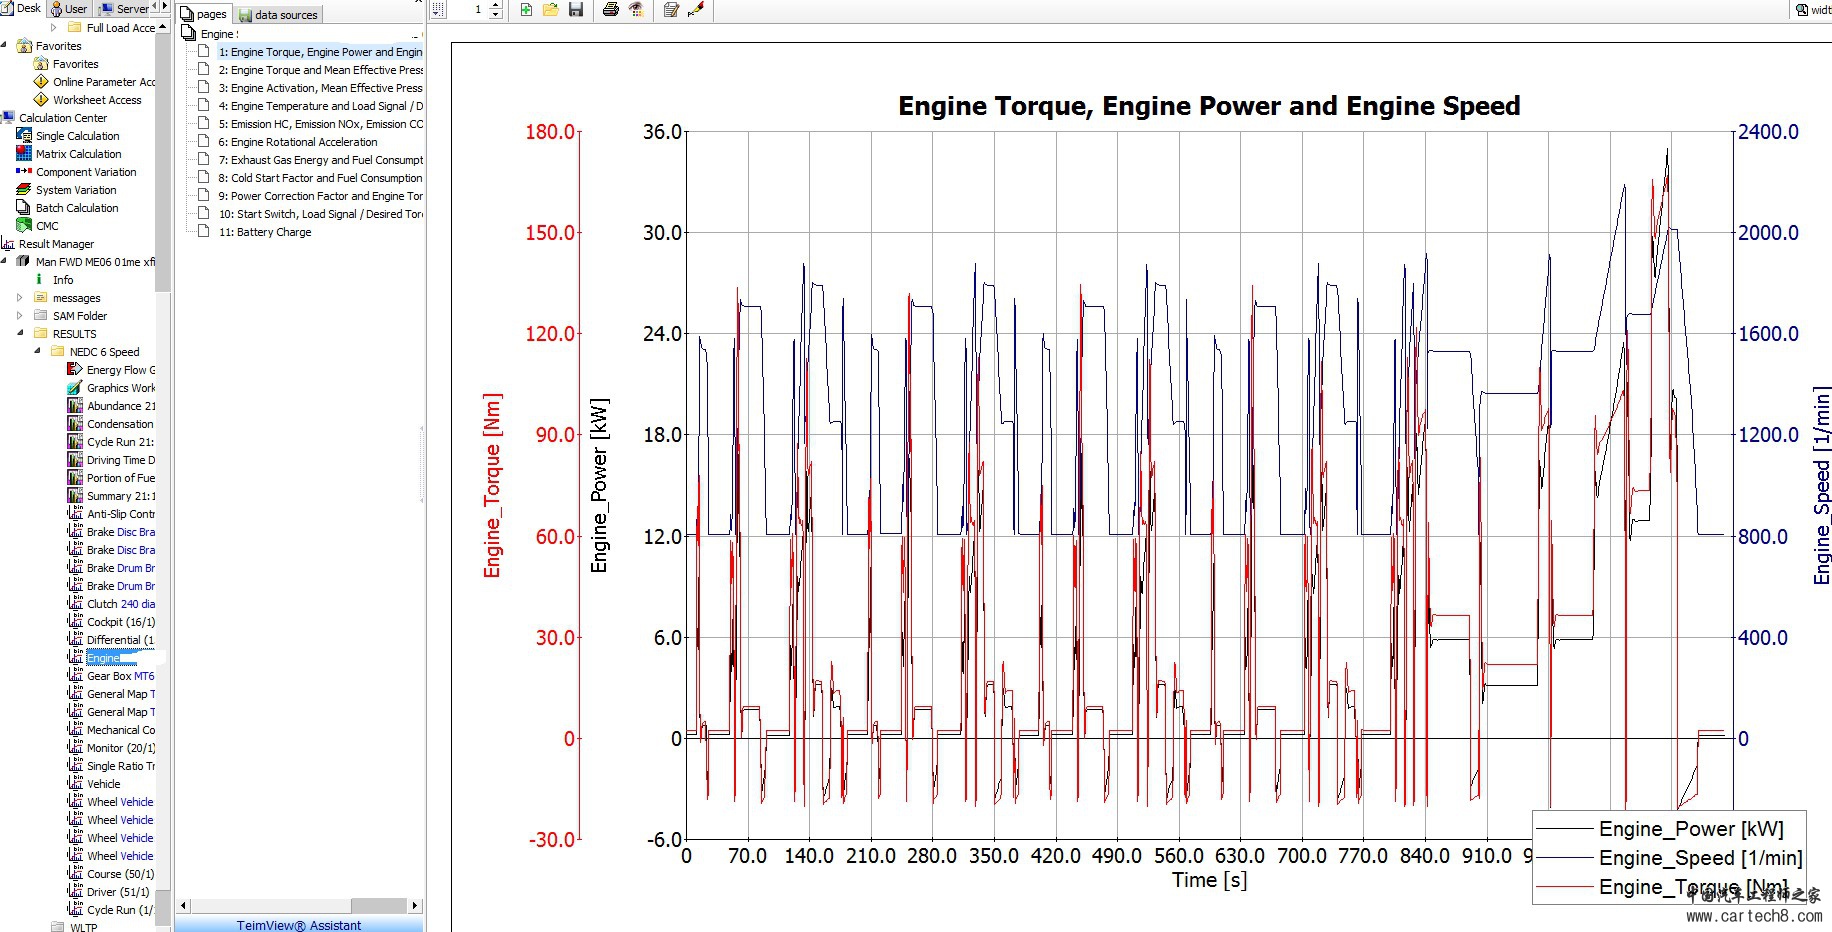Image resolution: width=1832 pixels, height=932 pixels.
Task: Open Matrix Calculation in Calculation Center
Action: [x=78, y=154]
